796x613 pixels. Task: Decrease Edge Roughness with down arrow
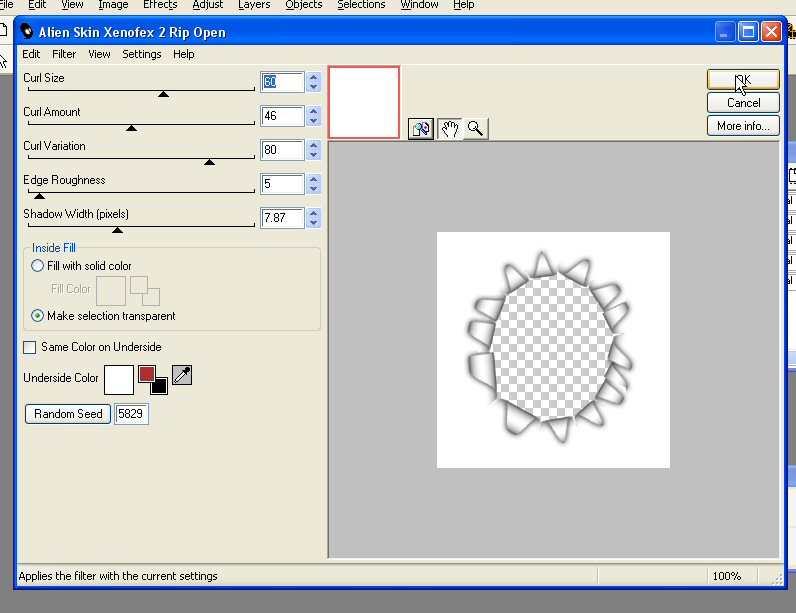[x=314, y=189]
